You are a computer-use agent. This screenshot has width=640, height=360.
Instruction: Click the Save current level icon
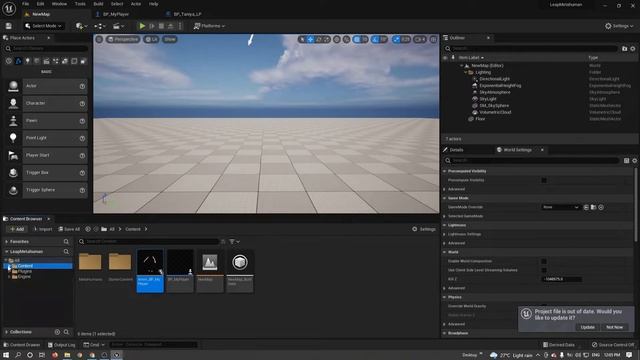tap(9, 26)
